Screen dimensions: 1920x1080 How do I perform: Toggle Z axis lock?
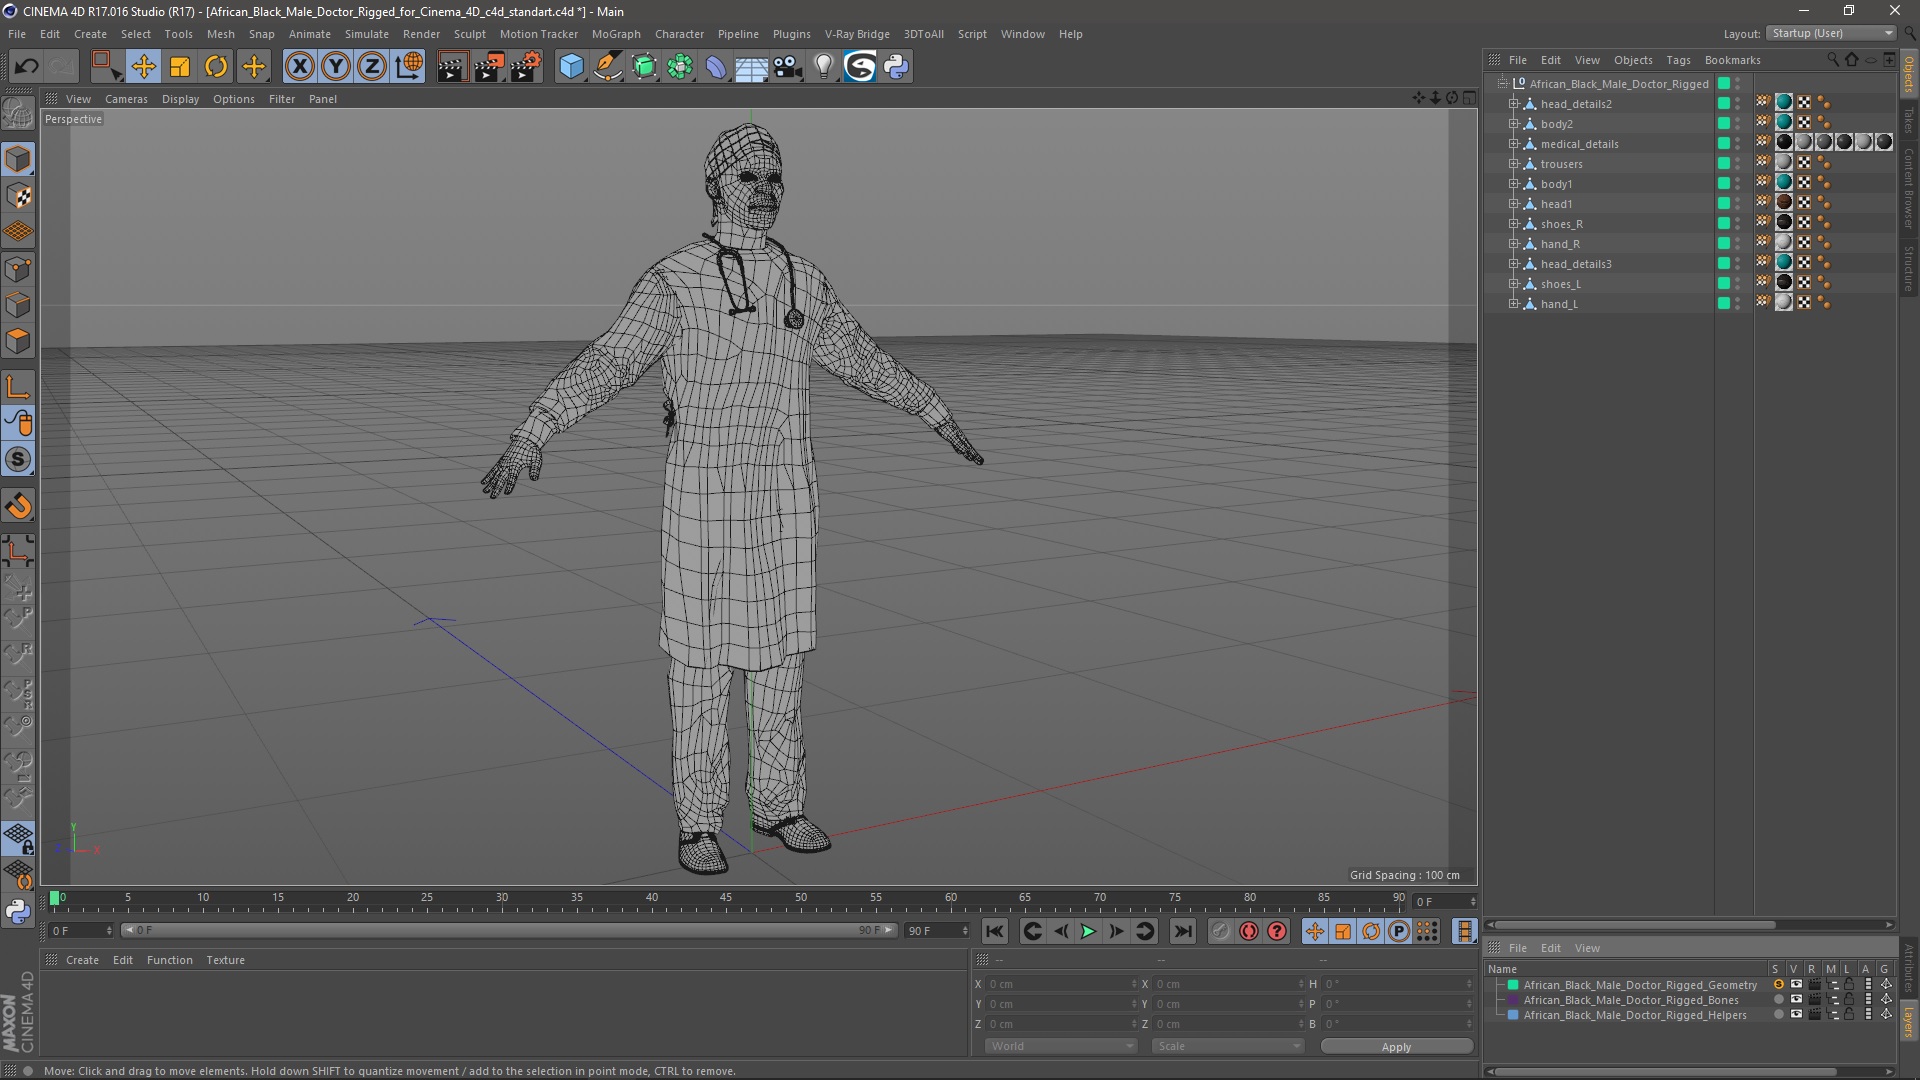372,67
